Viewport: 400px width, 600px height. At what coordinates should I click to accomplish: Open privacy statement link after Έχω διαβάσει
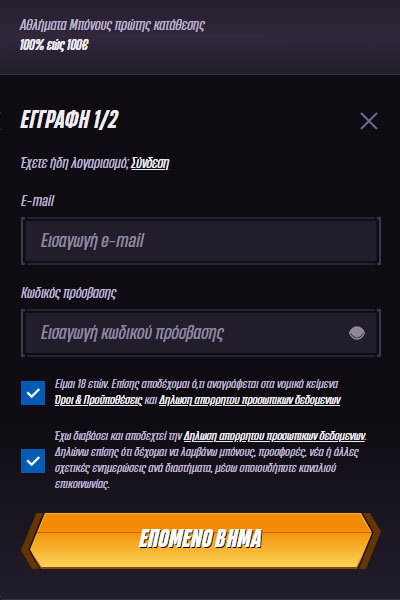[274, 436]
